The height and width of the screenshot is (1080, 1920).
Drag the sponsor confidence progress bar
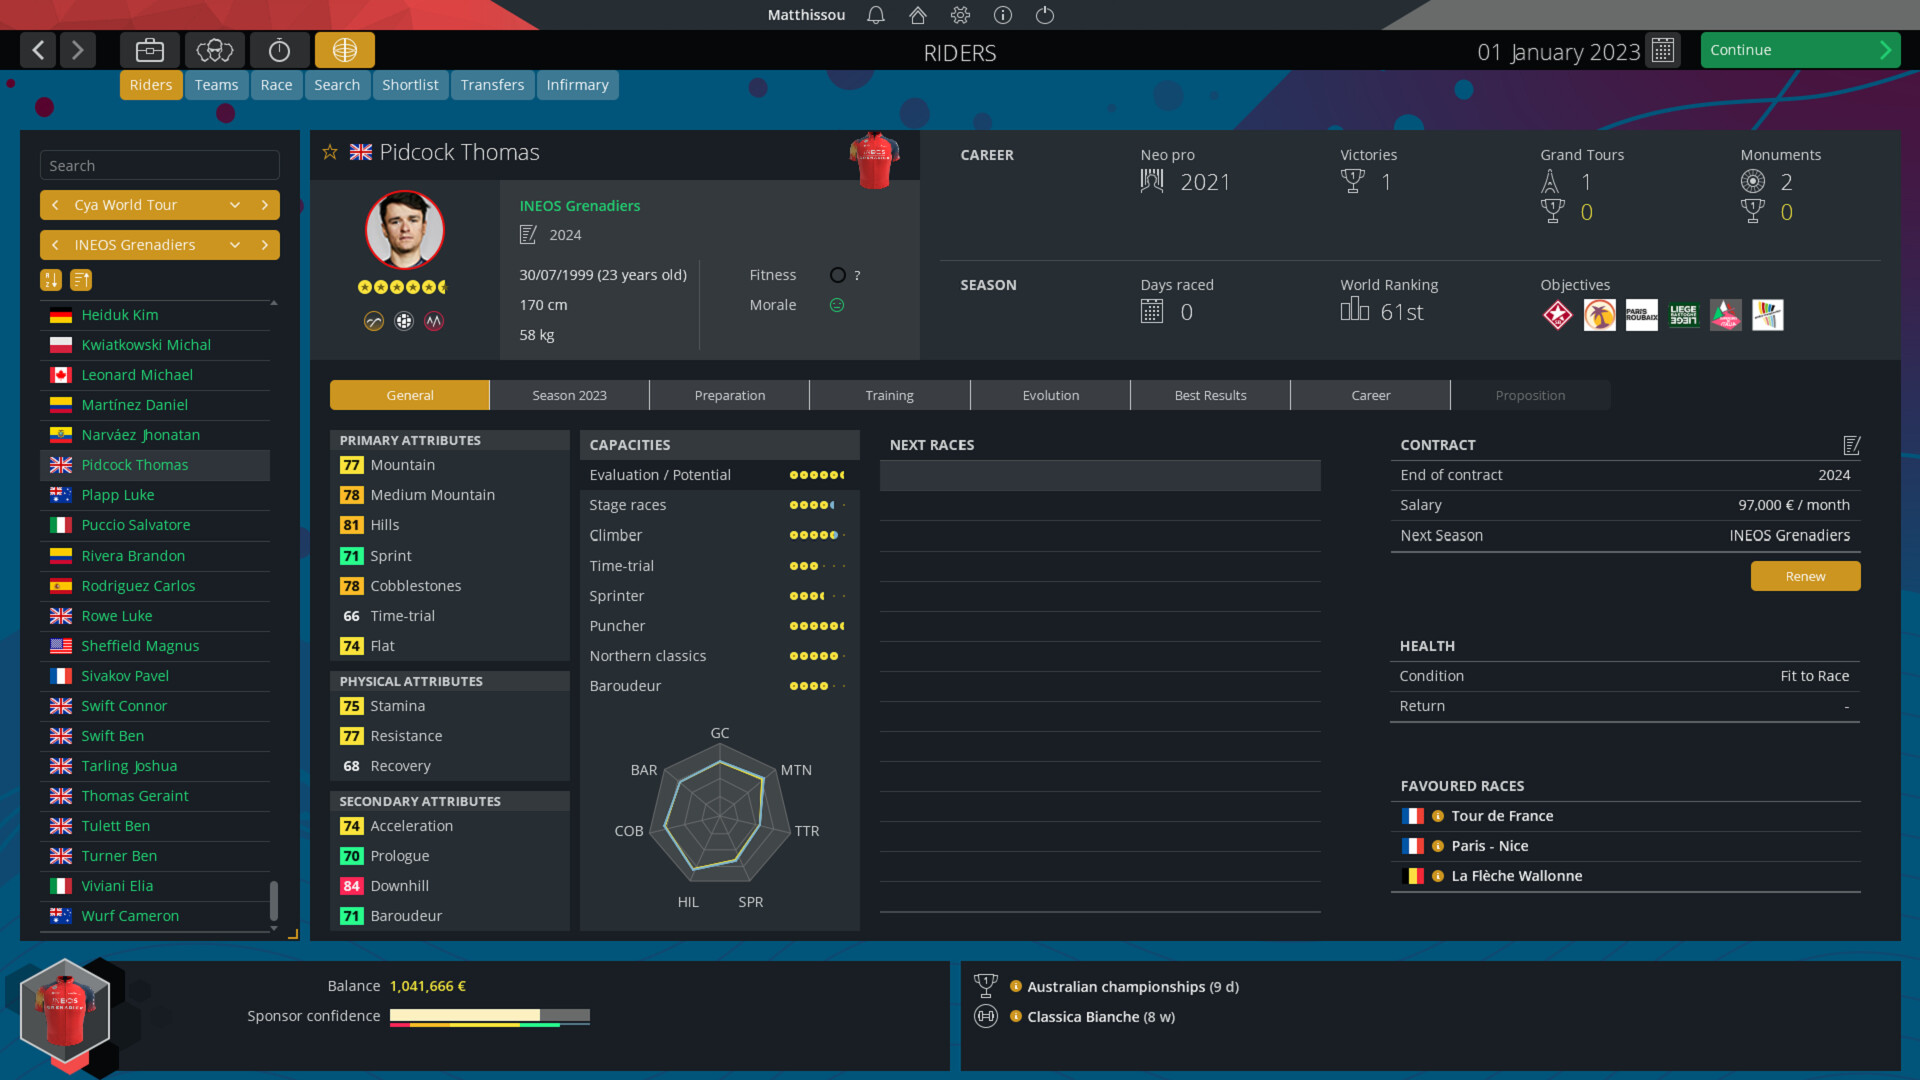pyautogui.click(x=489, y=1015)
